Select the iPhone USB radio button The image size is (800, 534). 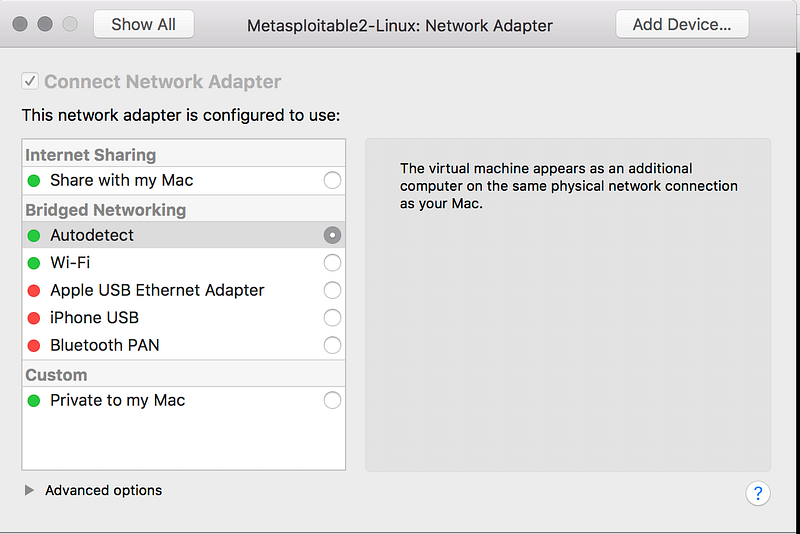(332, 318)
